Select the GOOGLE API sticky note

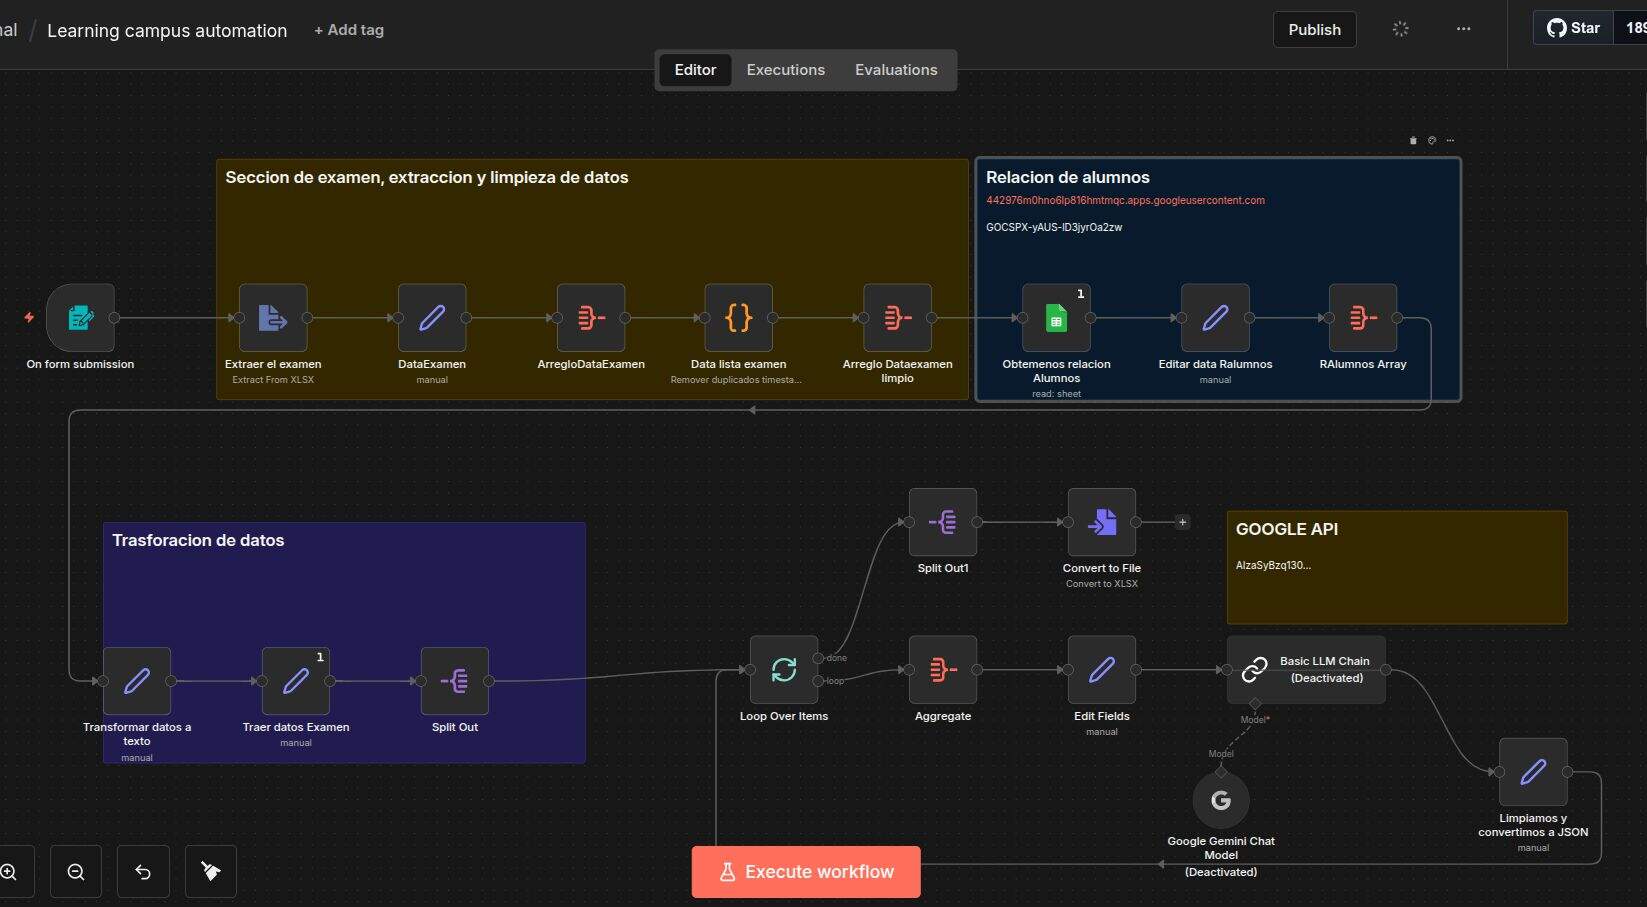click(1397, 567)
